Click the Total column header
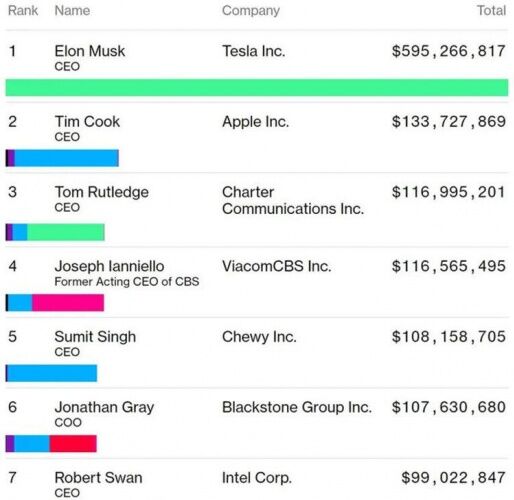Image resolution: width=514 pixels, height=500 pixels. 492,11
